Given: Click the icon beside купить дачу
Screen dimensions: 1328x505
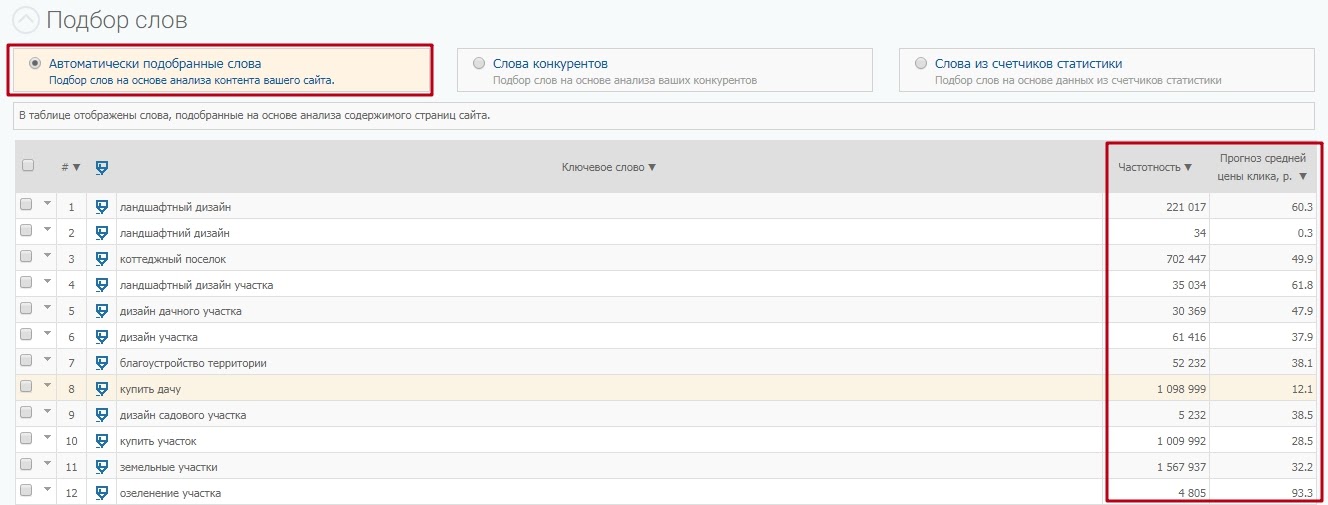Looking at the screenshot, I should tap(101, 389).
